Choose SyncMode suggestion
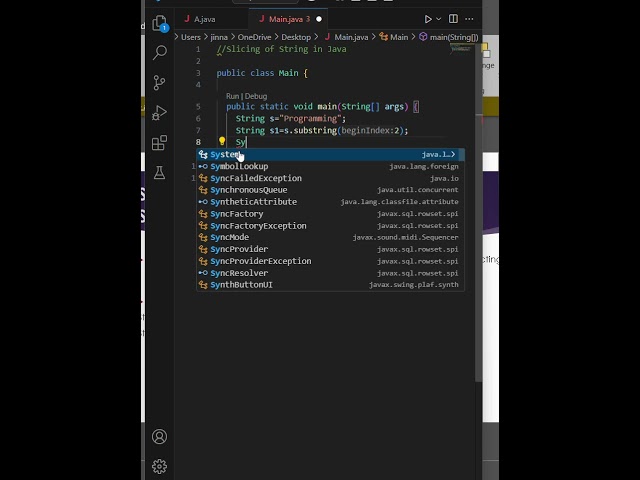The height and width of the screenshot is (480, 640). (330, 237)
